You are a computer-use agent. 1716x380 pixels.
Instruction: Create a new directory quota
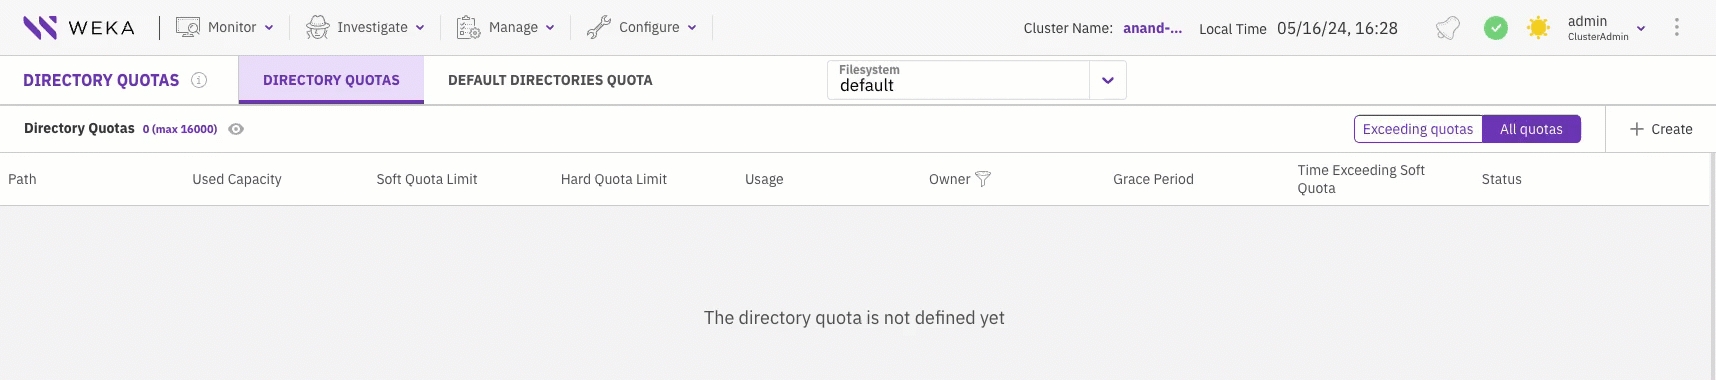(1661, 129)
